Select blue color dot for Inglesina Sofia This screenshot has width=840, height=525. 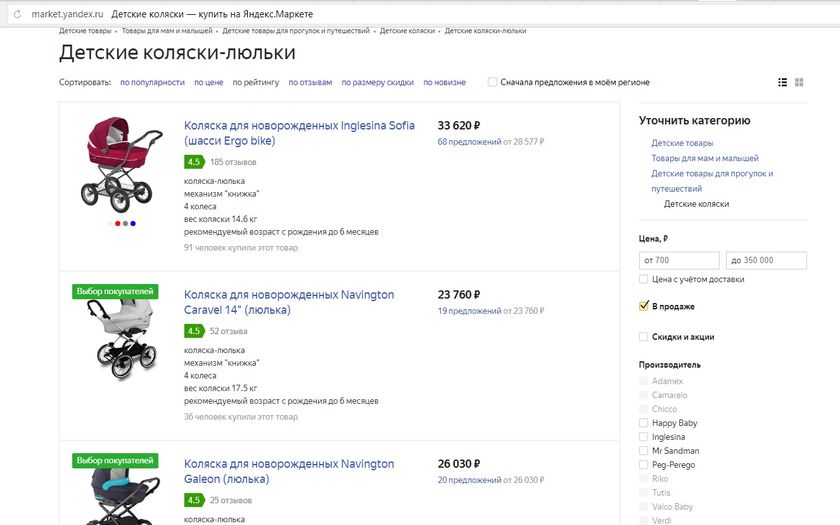click(x=133, y=223)
